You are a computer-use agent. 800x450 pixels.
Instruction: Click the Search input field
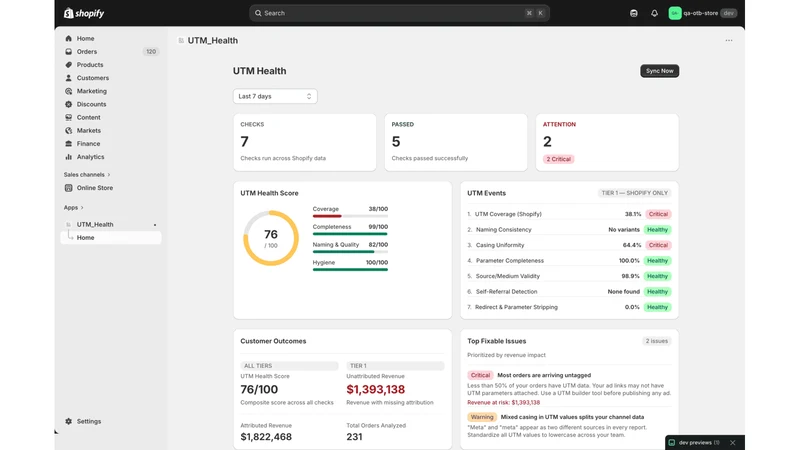coord(399,13)
